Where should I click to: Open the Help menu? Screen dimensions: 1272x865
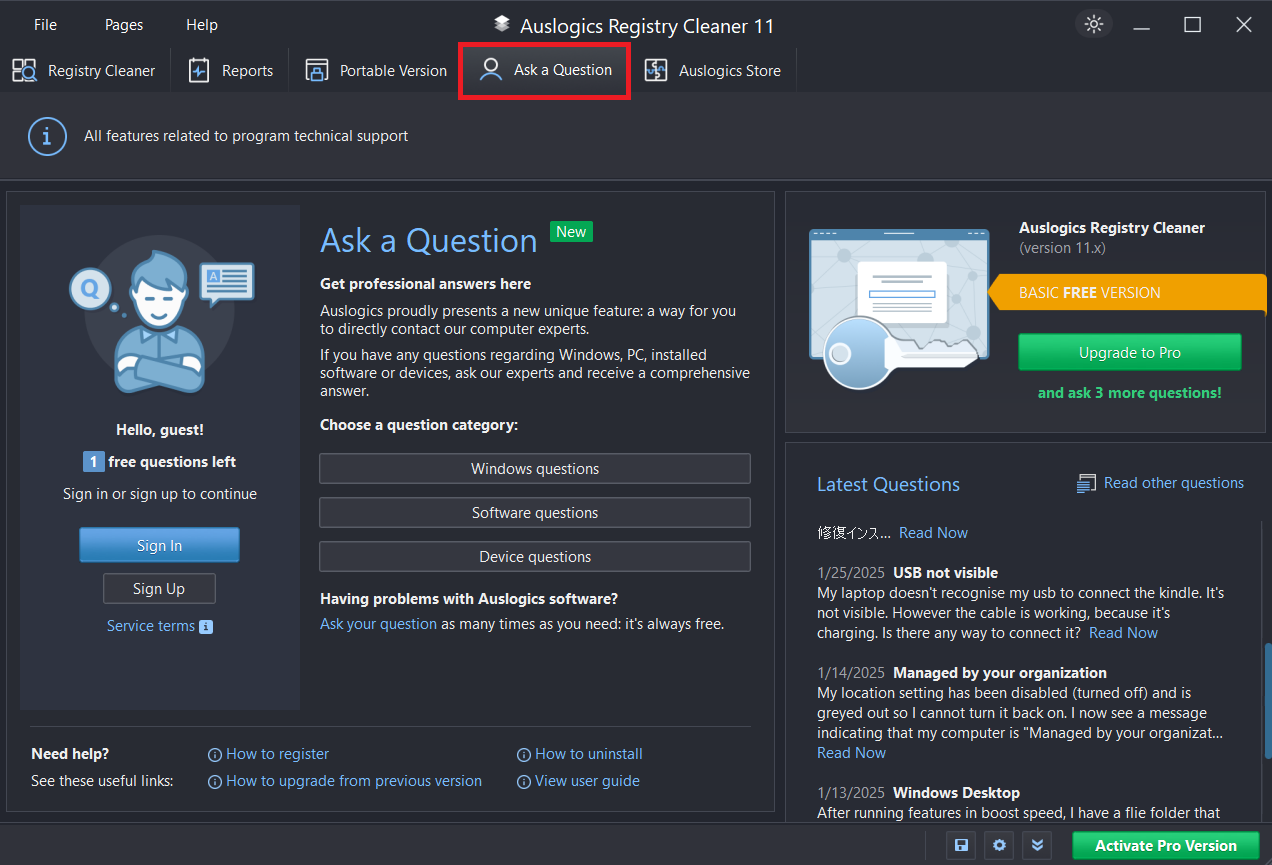click(201, 25)
